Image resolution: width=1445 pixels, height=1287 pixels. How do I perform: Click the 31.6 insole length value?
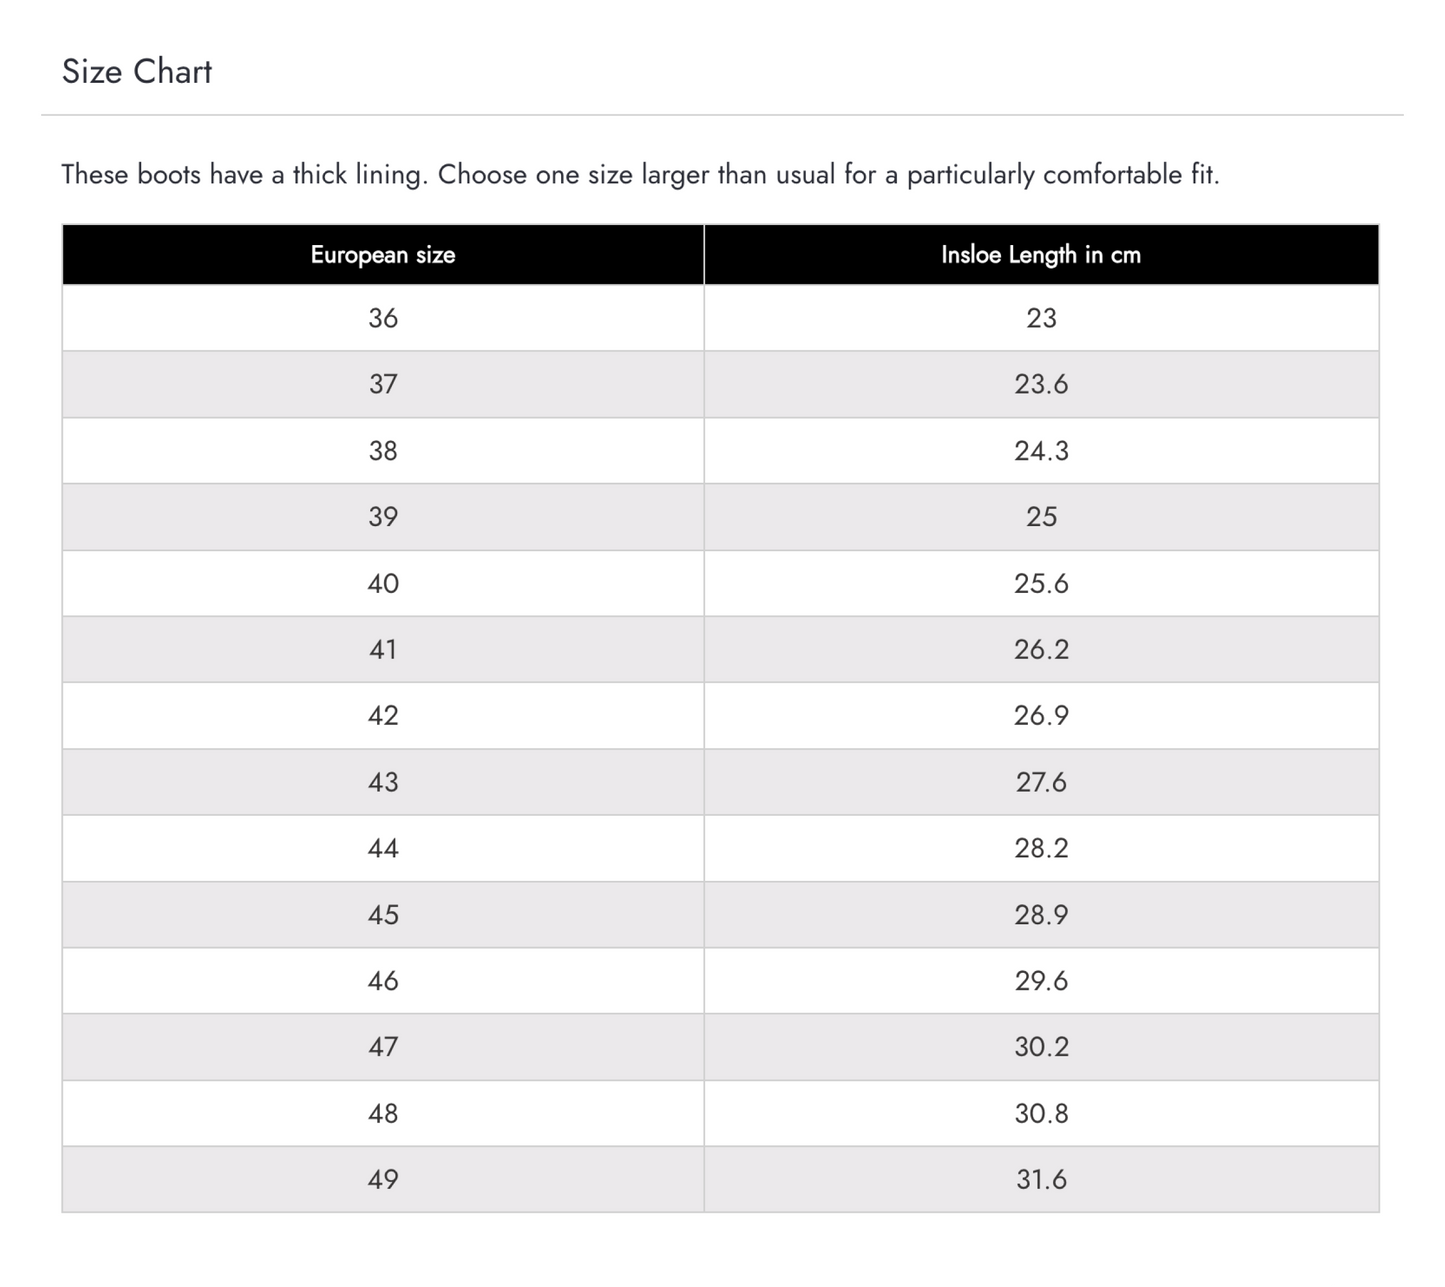1041,1180
